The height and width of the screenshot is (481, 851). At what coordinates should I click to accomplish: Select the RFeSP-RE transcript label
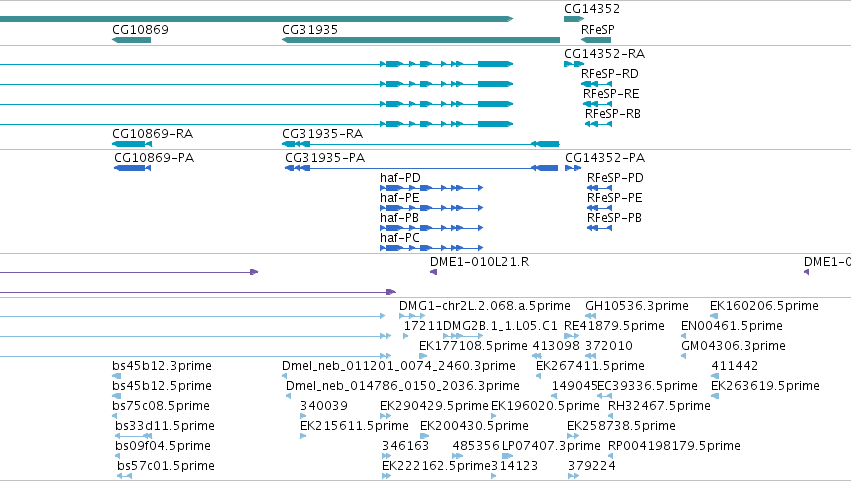pyautogui.click(x=611, y=93)
